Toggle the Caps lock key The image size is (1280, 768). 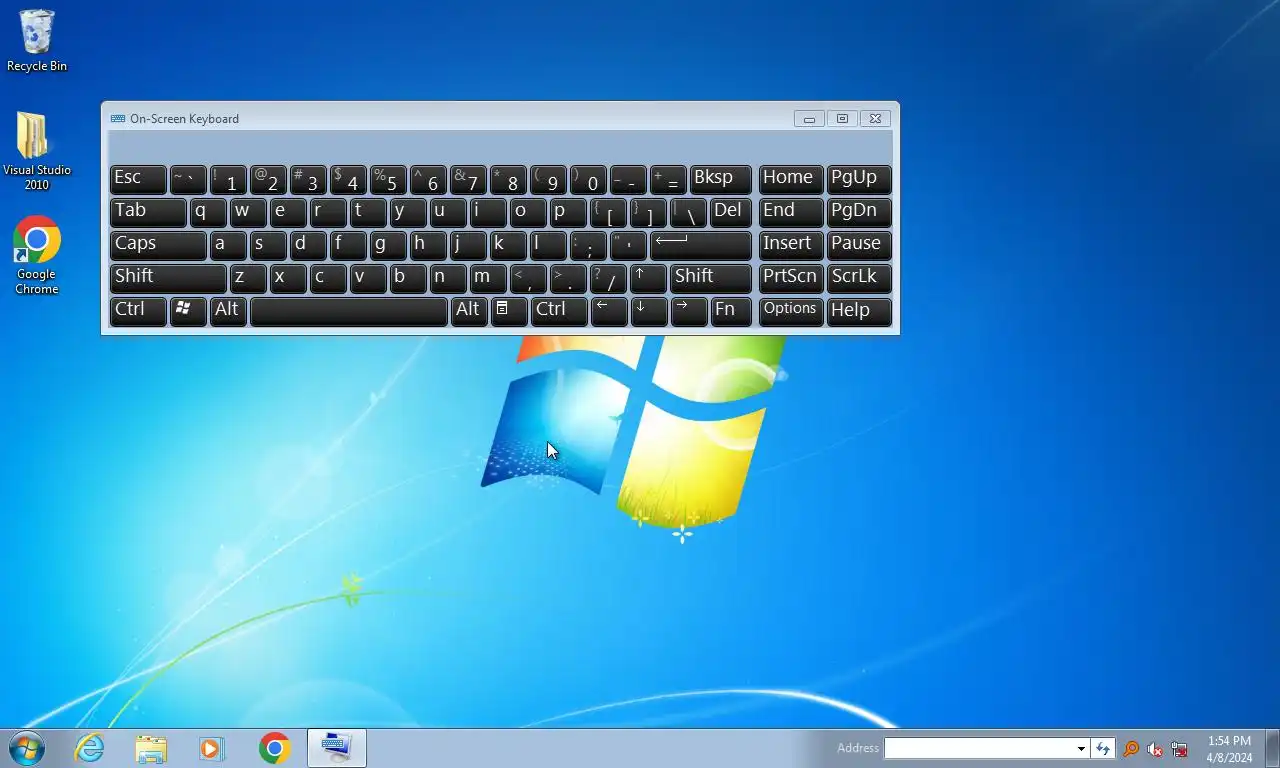(158, 244)
